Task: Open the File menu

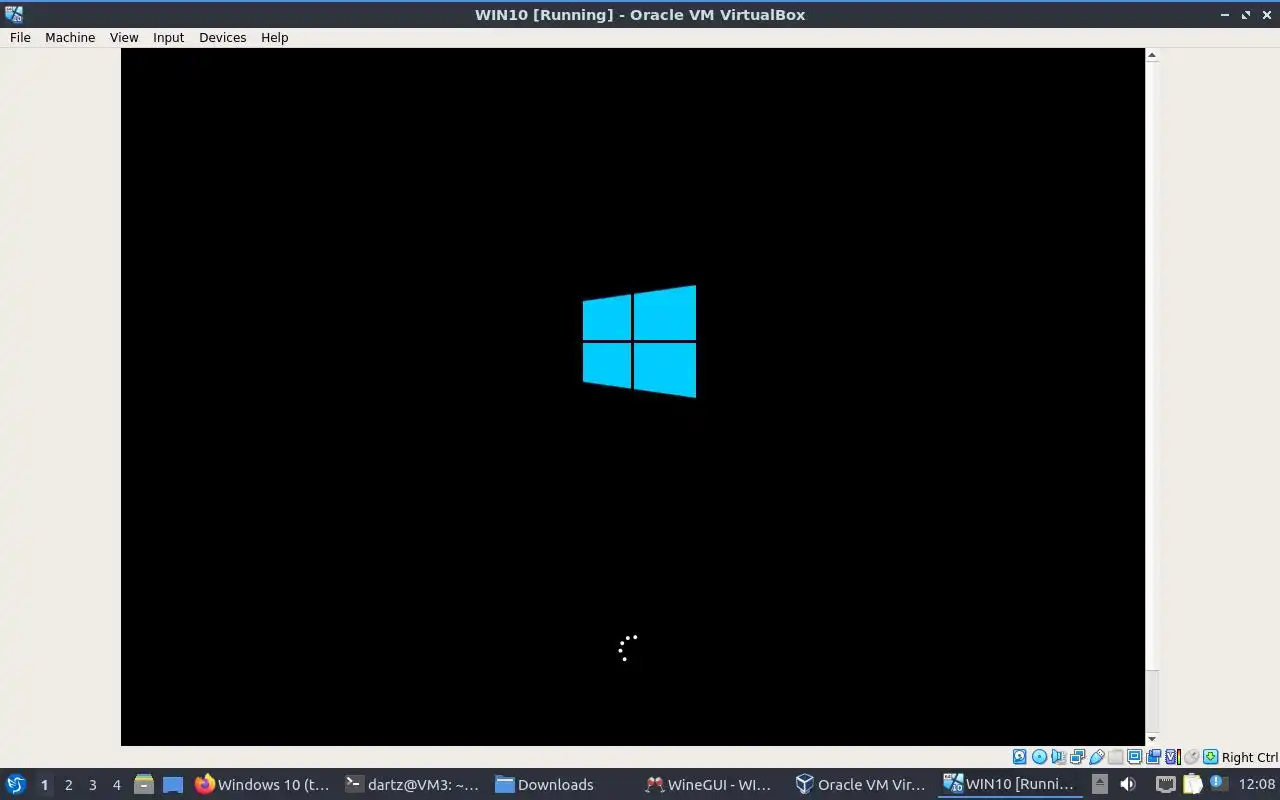Action: coord(20,37)
